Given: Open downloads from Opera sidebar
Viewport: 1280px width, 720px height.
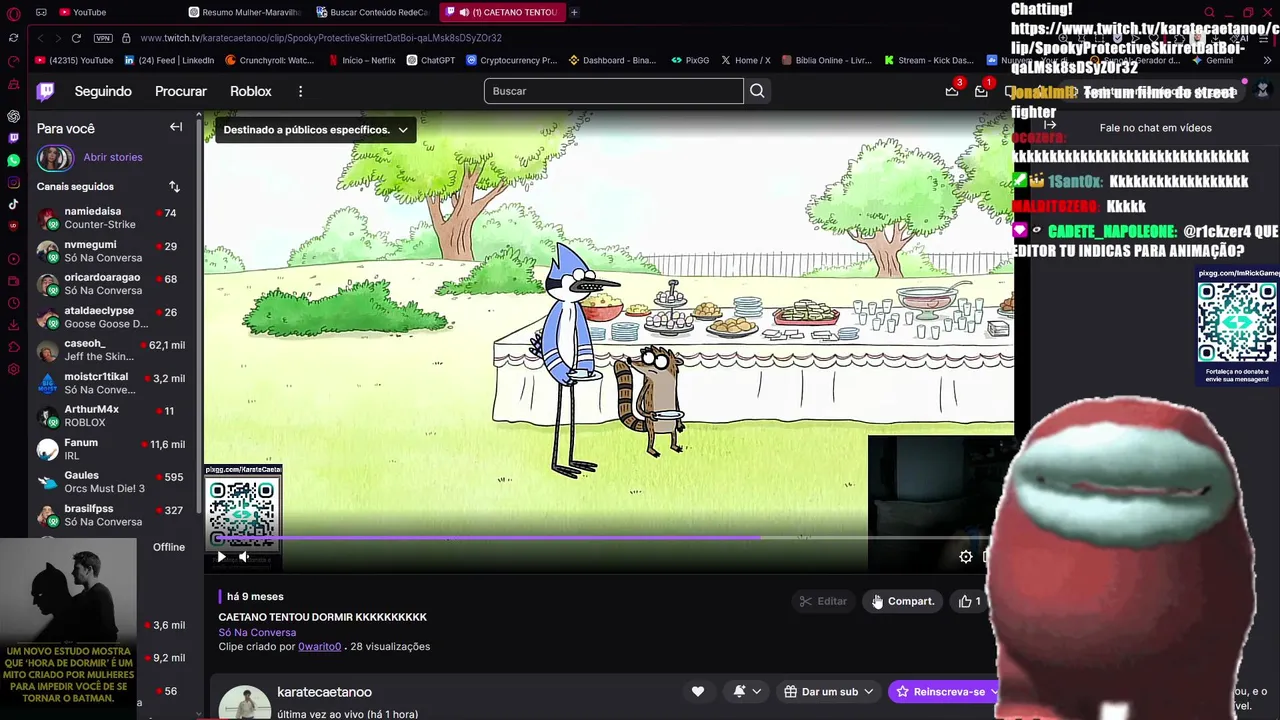Looking at the screenshot, I should coord(13,325).
